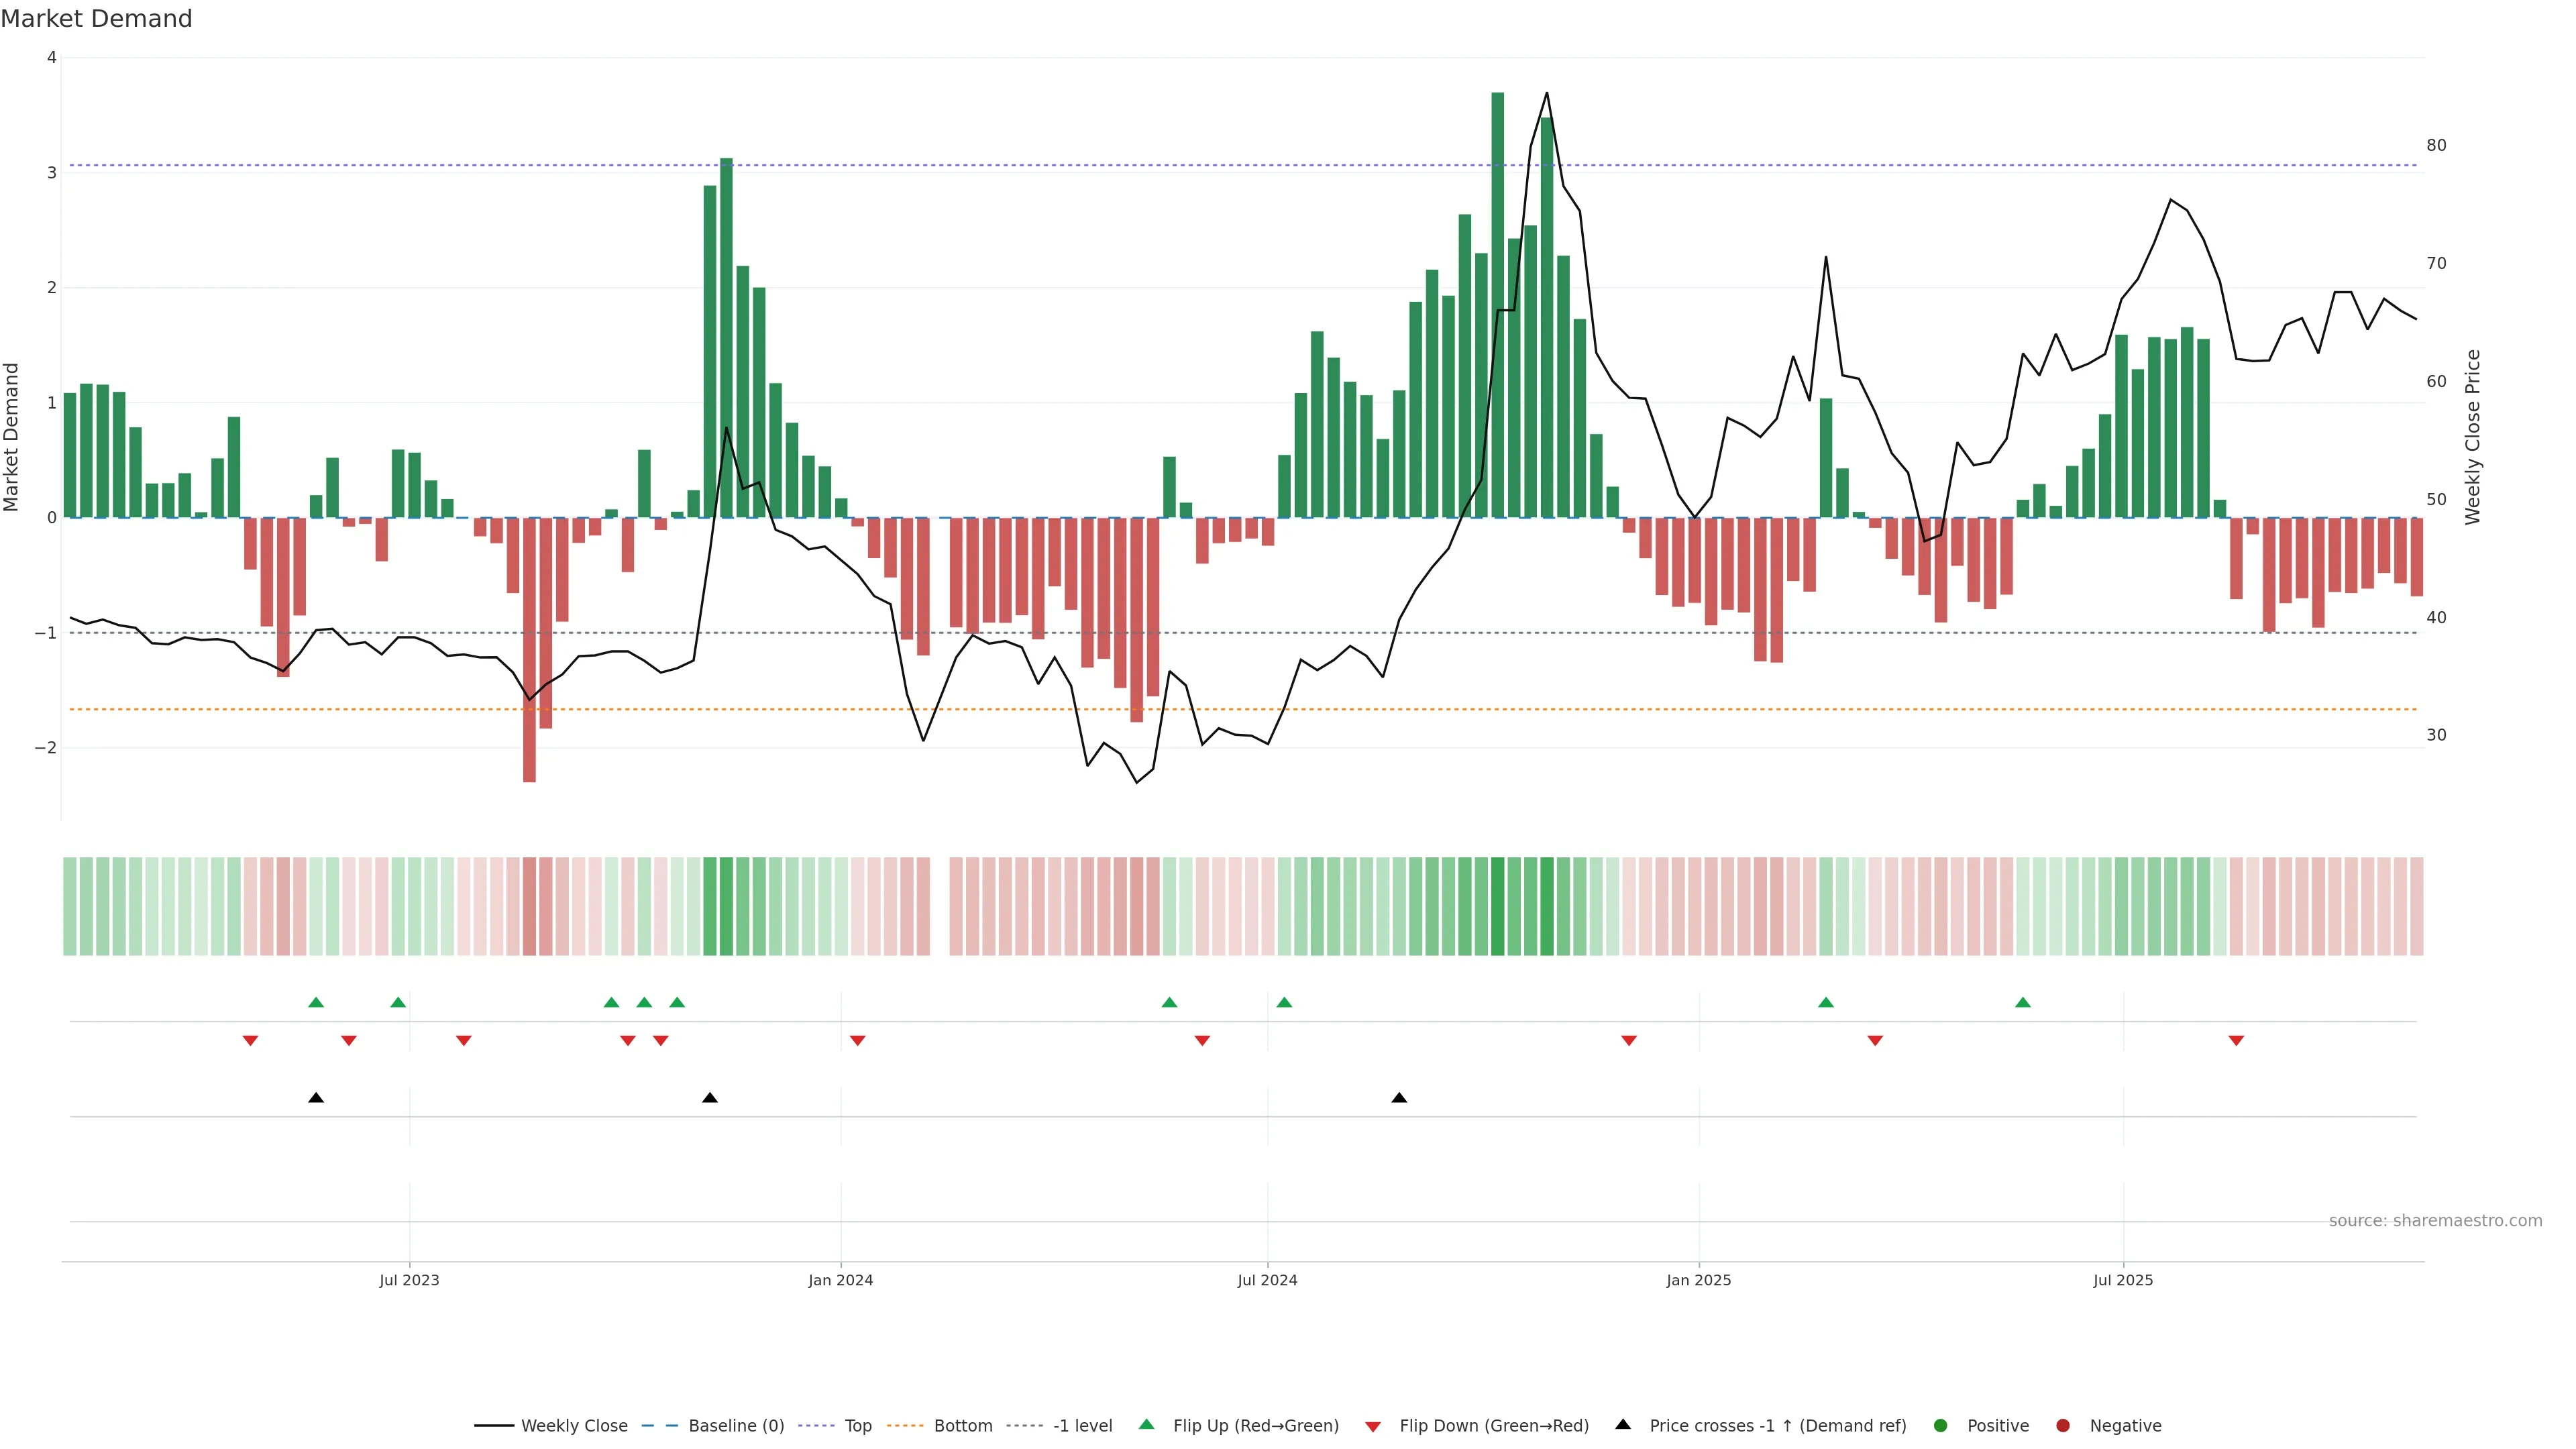2576x1449 pixels.
Task: Click the leftmost black price-cross triangle marker
Action: coord(316,1098)
